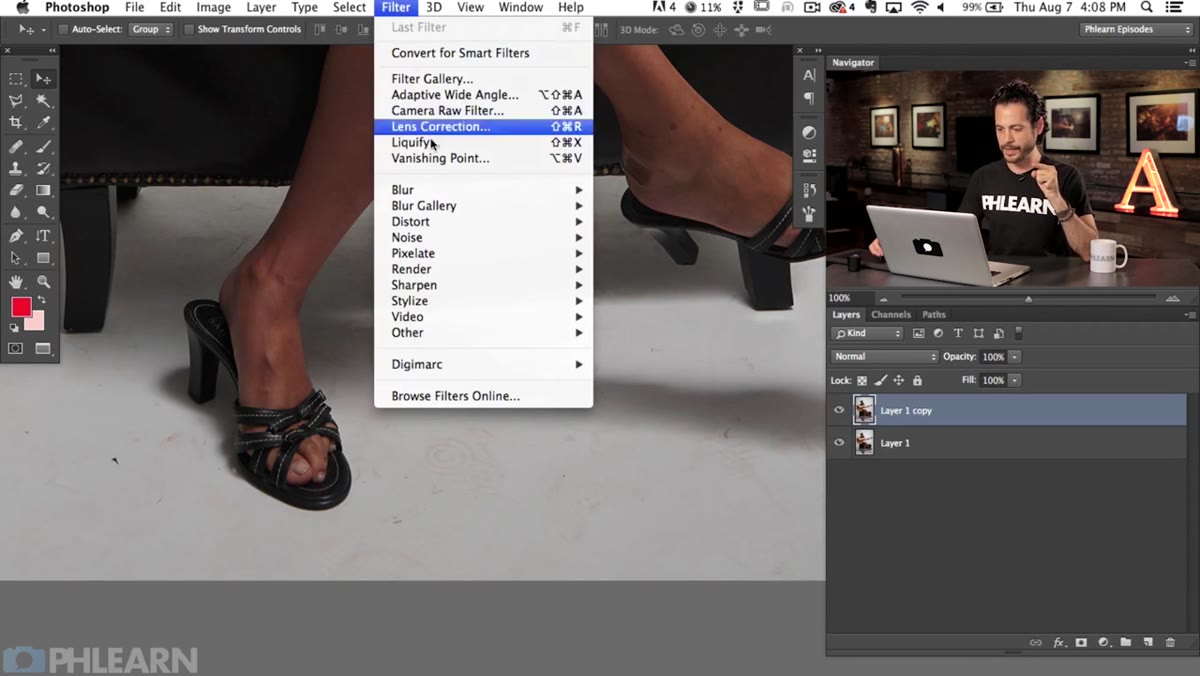Select the Move tool in toolbox
This screenshot has height=676, width=1200.
(43, 79)
